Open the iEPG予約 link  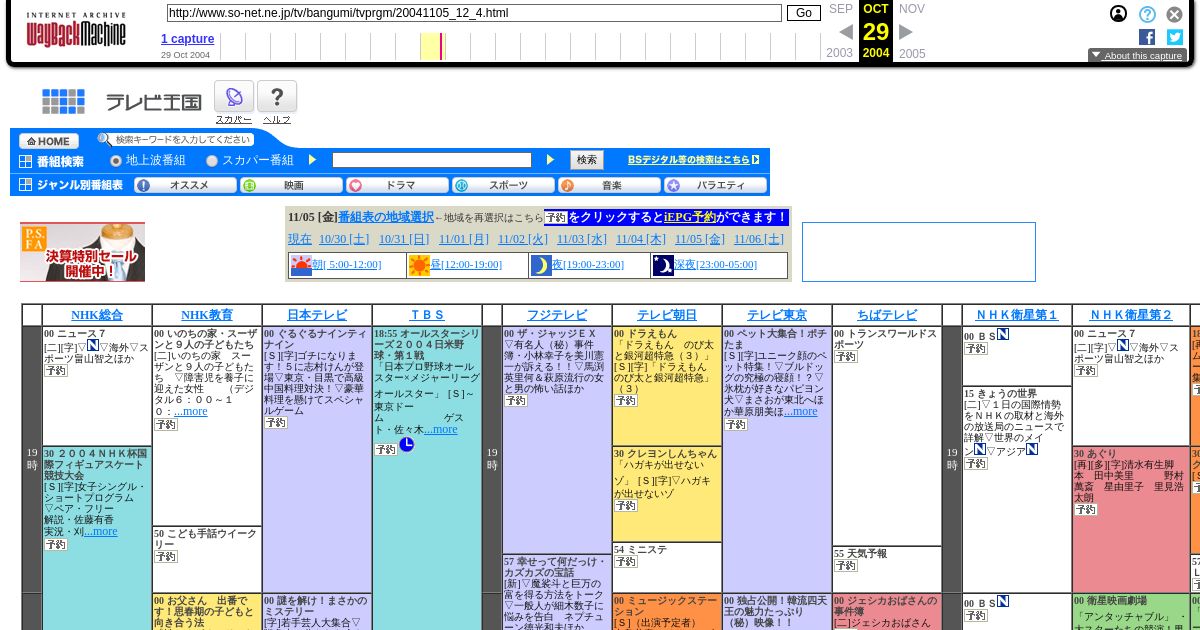click(x=690, y=217)
